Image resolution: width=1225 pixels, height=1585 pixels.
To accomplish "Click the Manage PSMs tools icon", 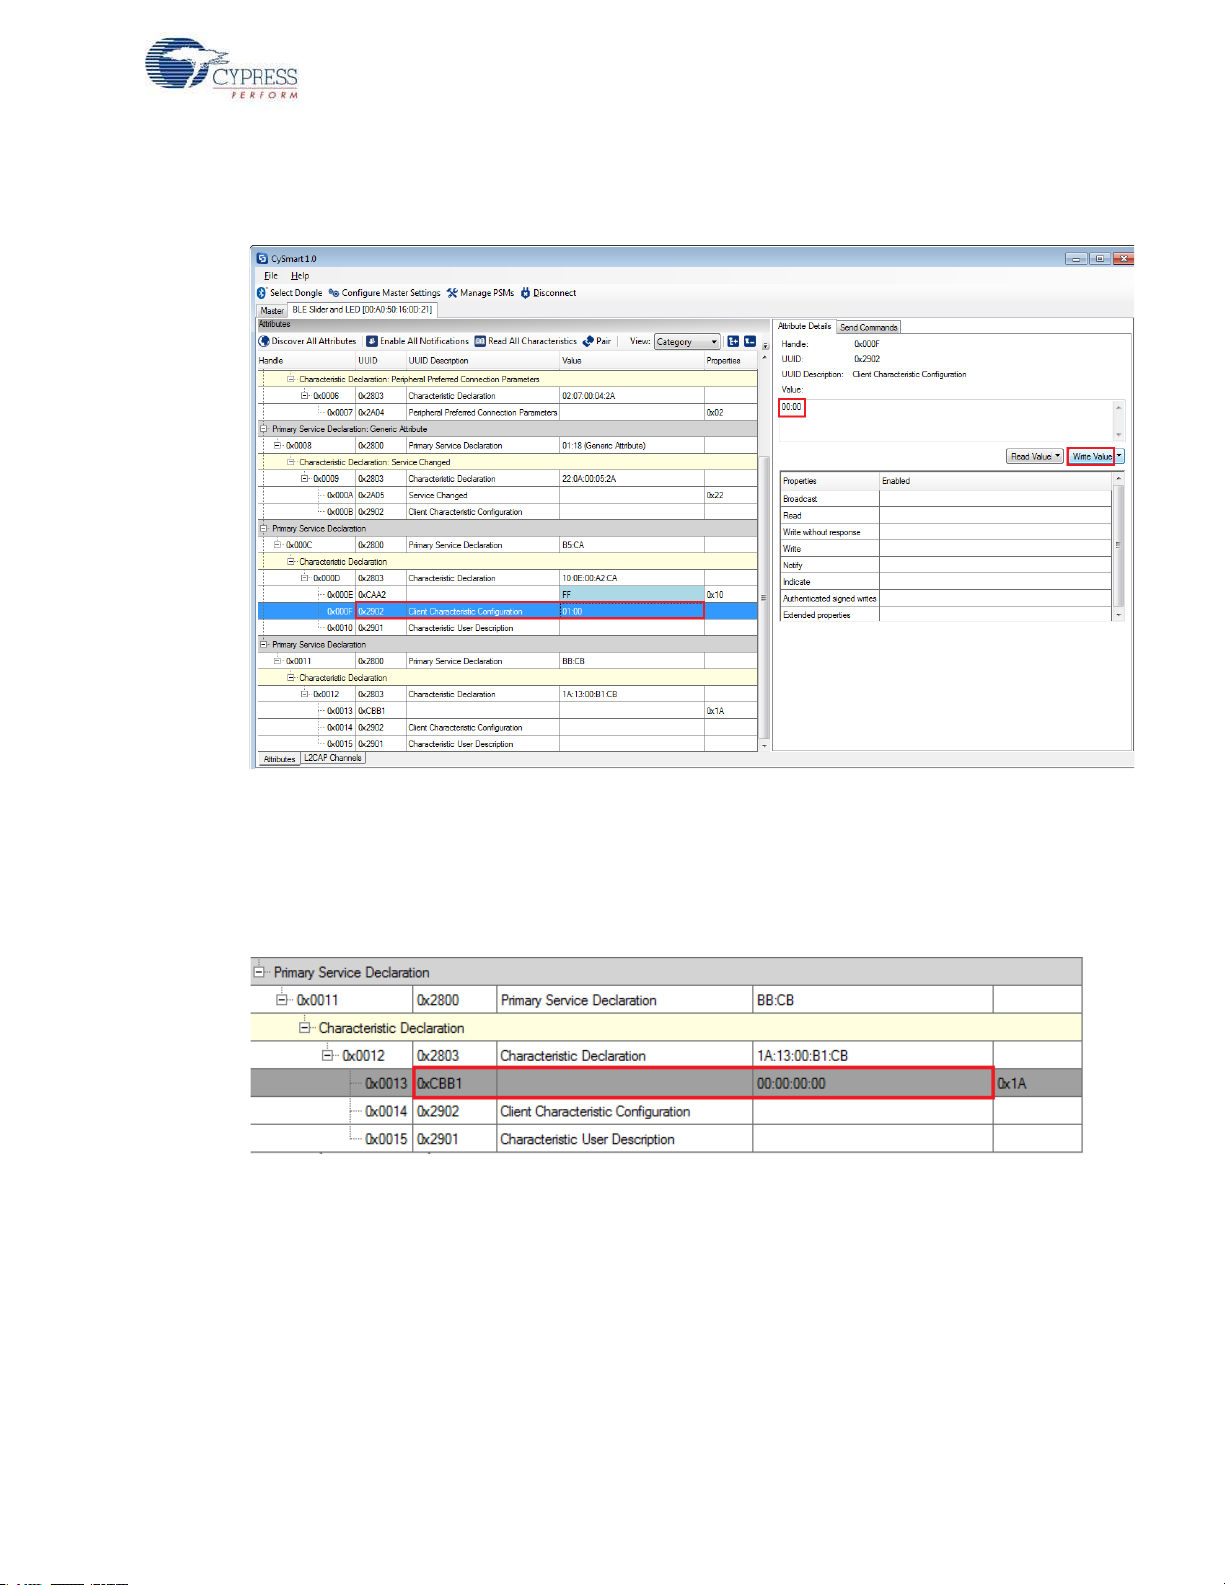I will (452, 293).
